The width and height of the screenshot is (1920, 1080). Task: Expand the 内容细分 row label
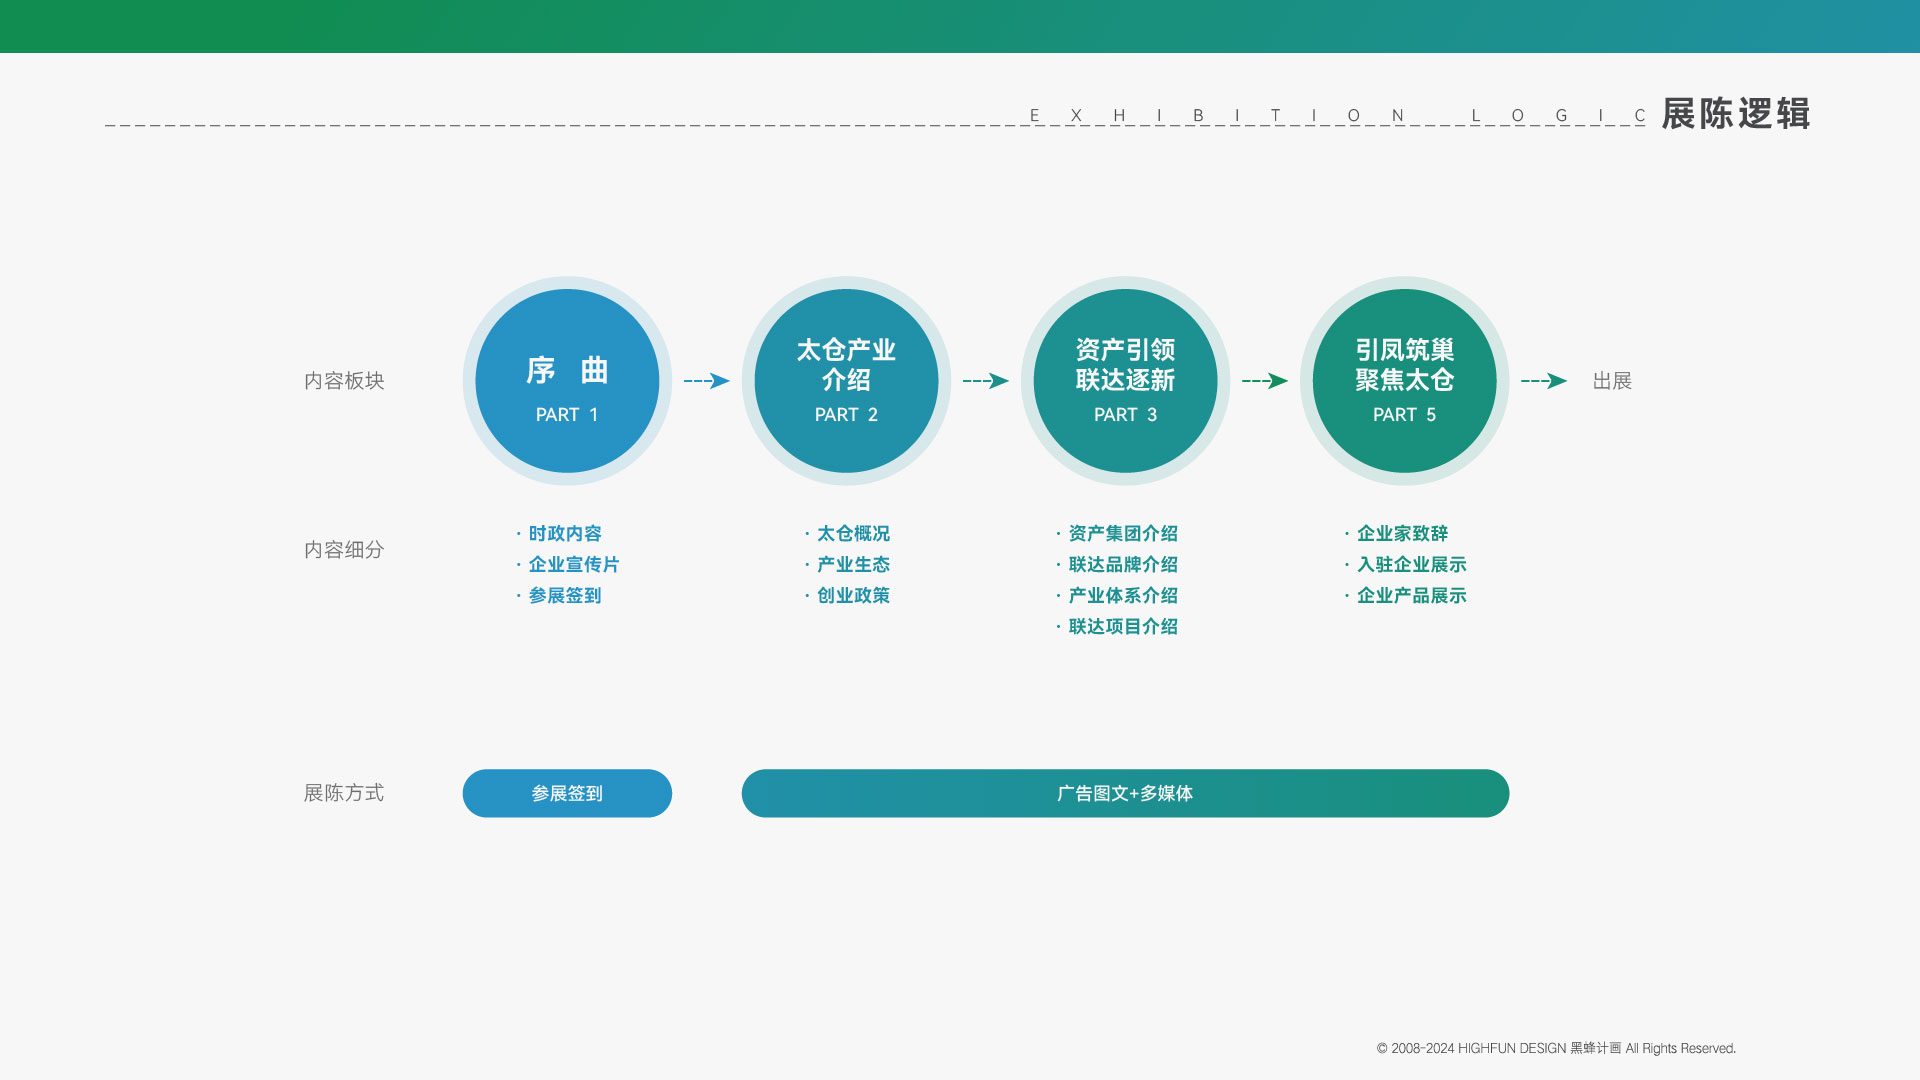tap(345, 549)
